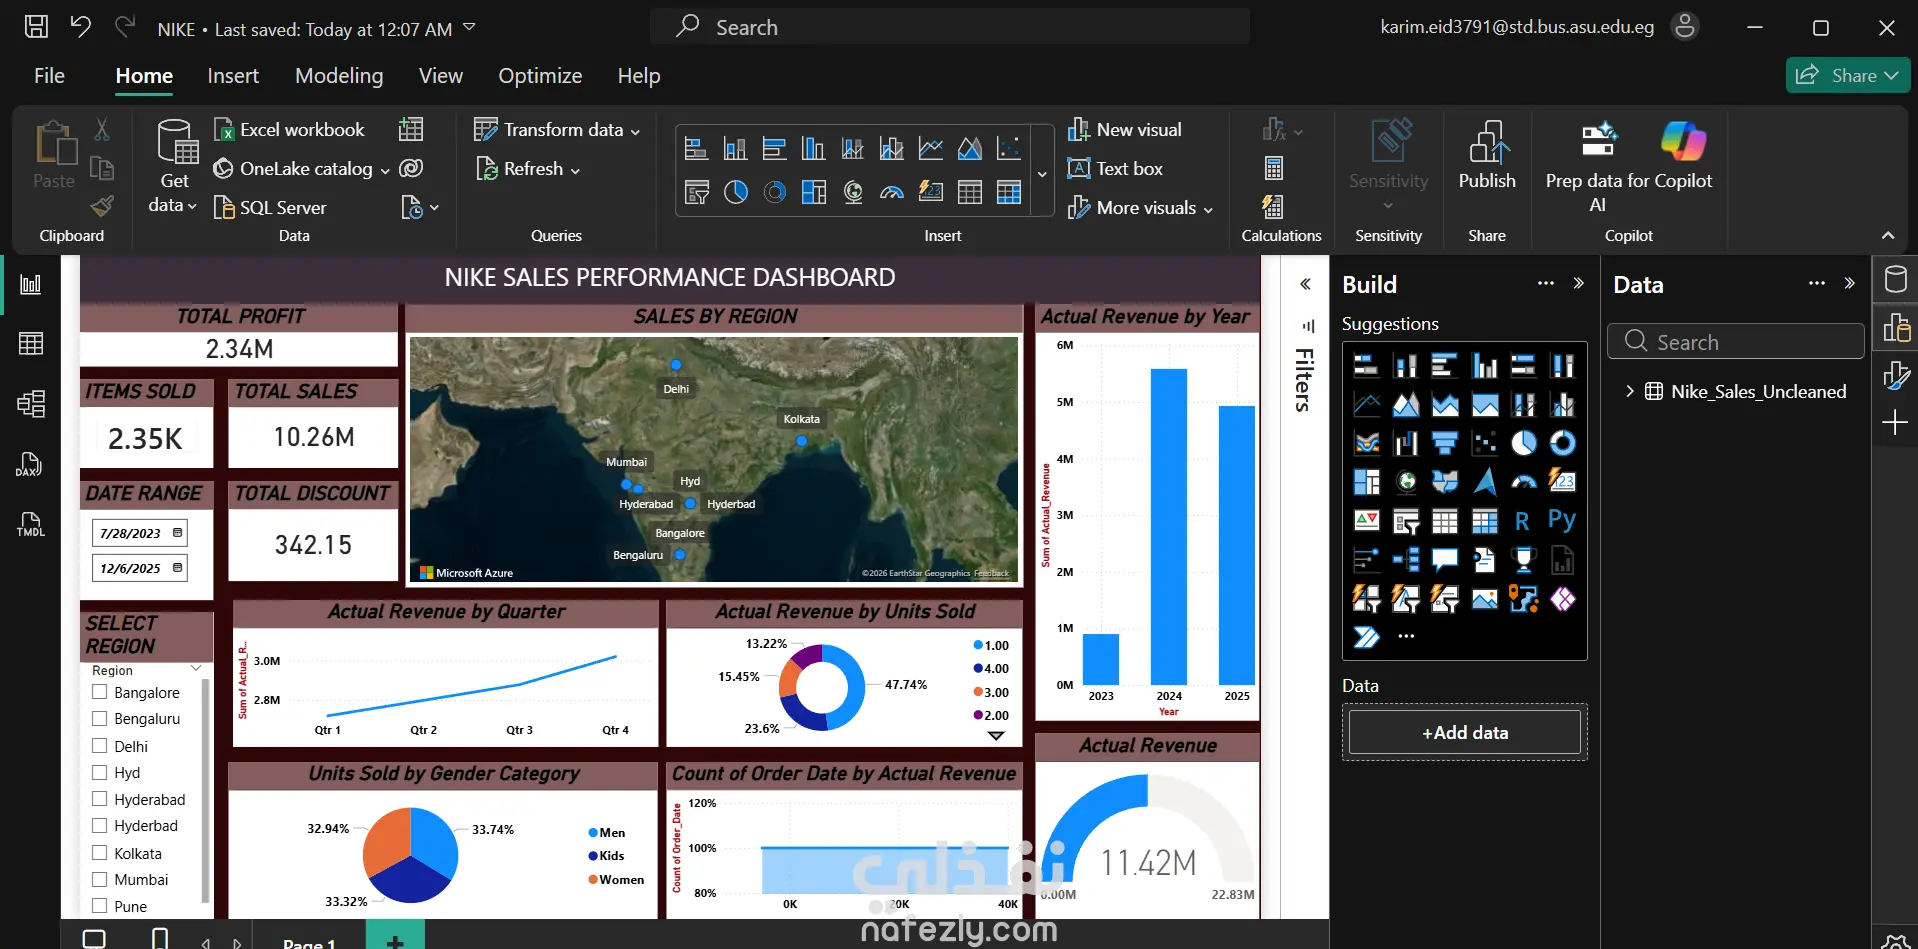Screen dimensions: 1918x949
Task: Click New visual in the ribbon
Action: tap(1125, 130)
